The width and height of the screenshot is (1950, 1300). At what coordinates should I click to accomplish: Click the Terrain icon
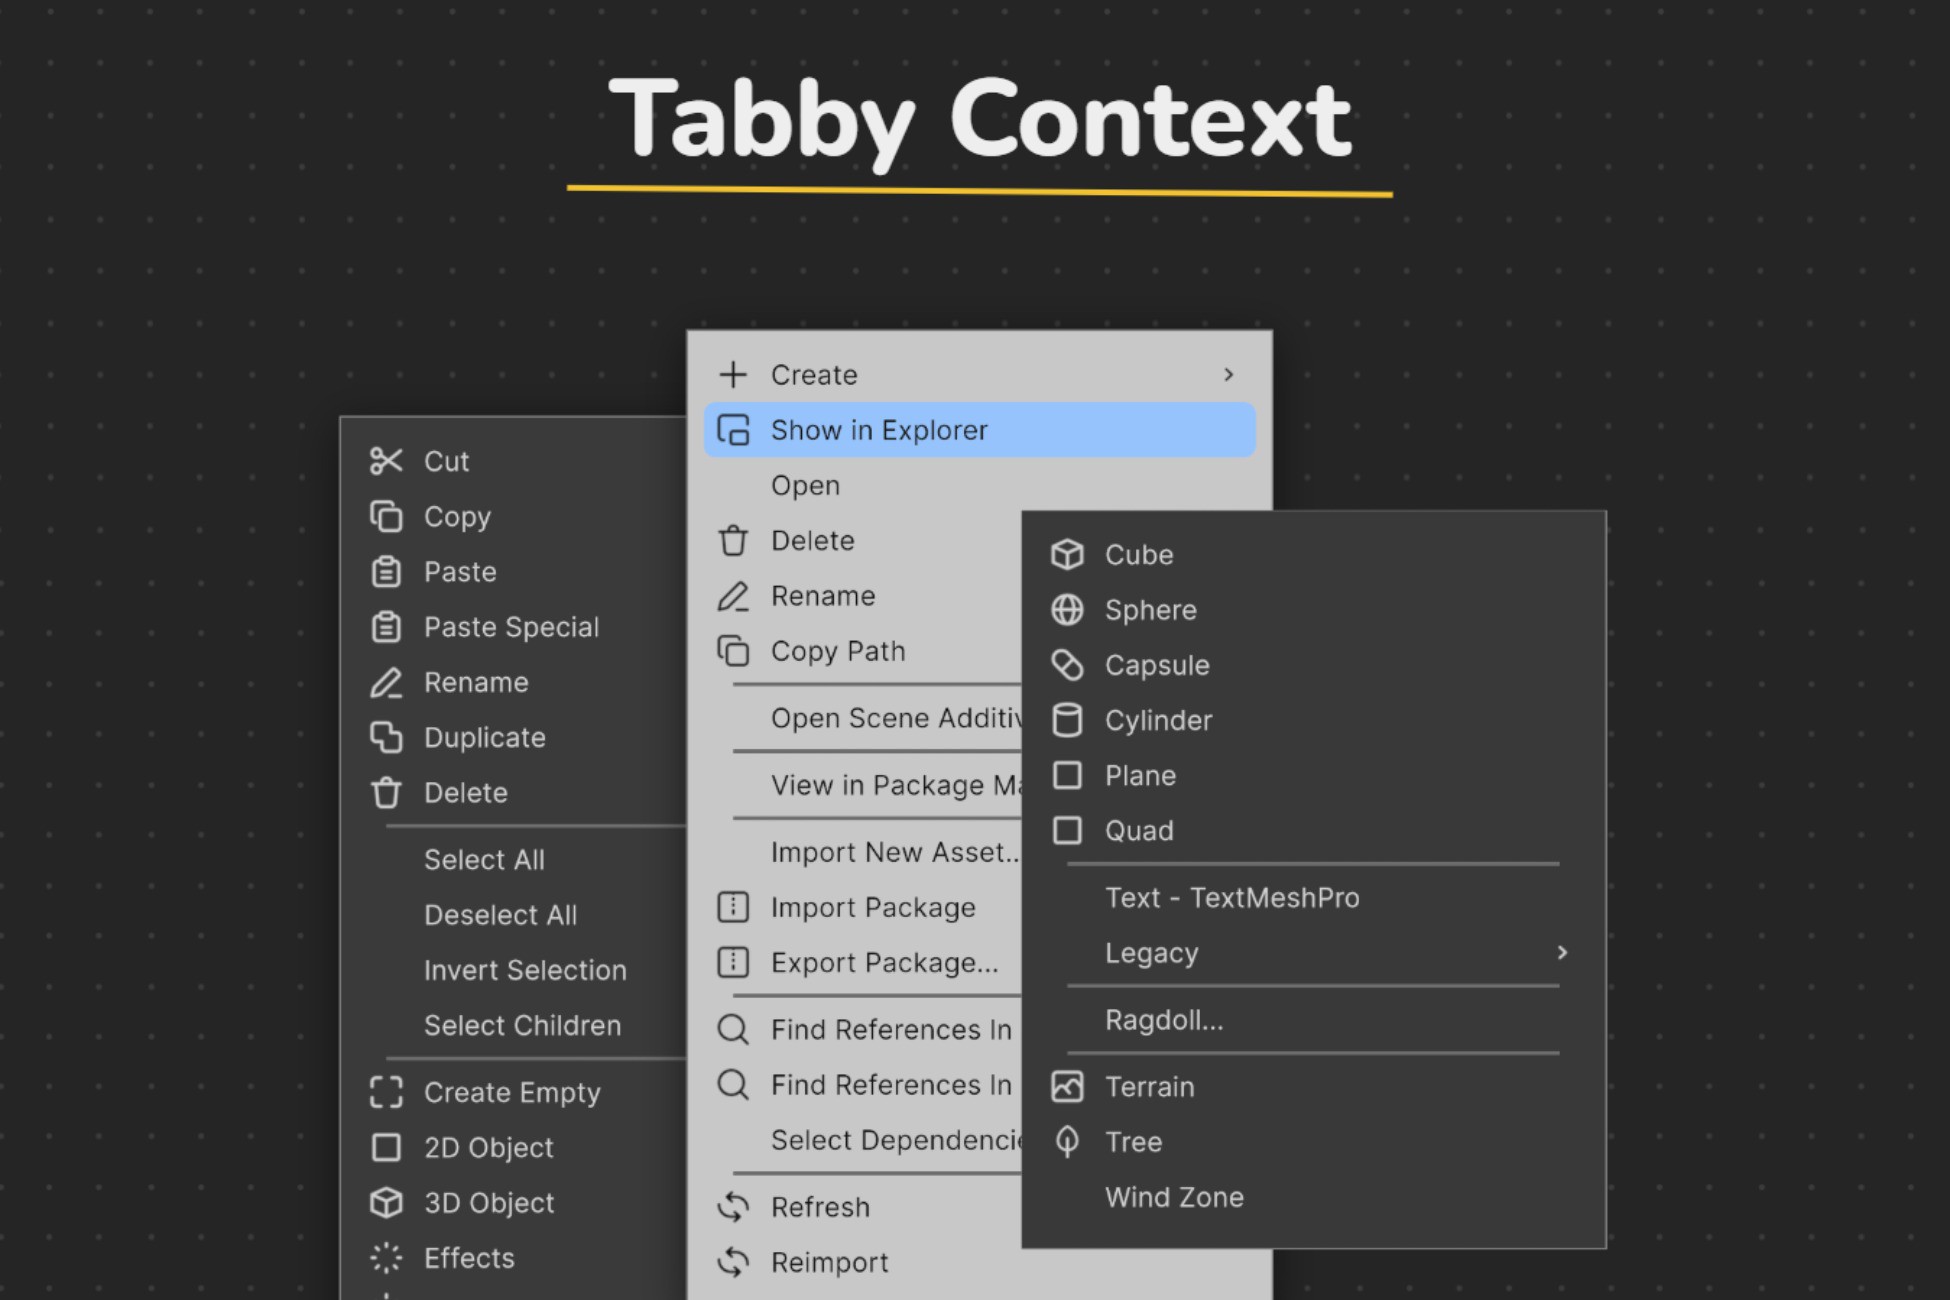click(1068, 1087)
